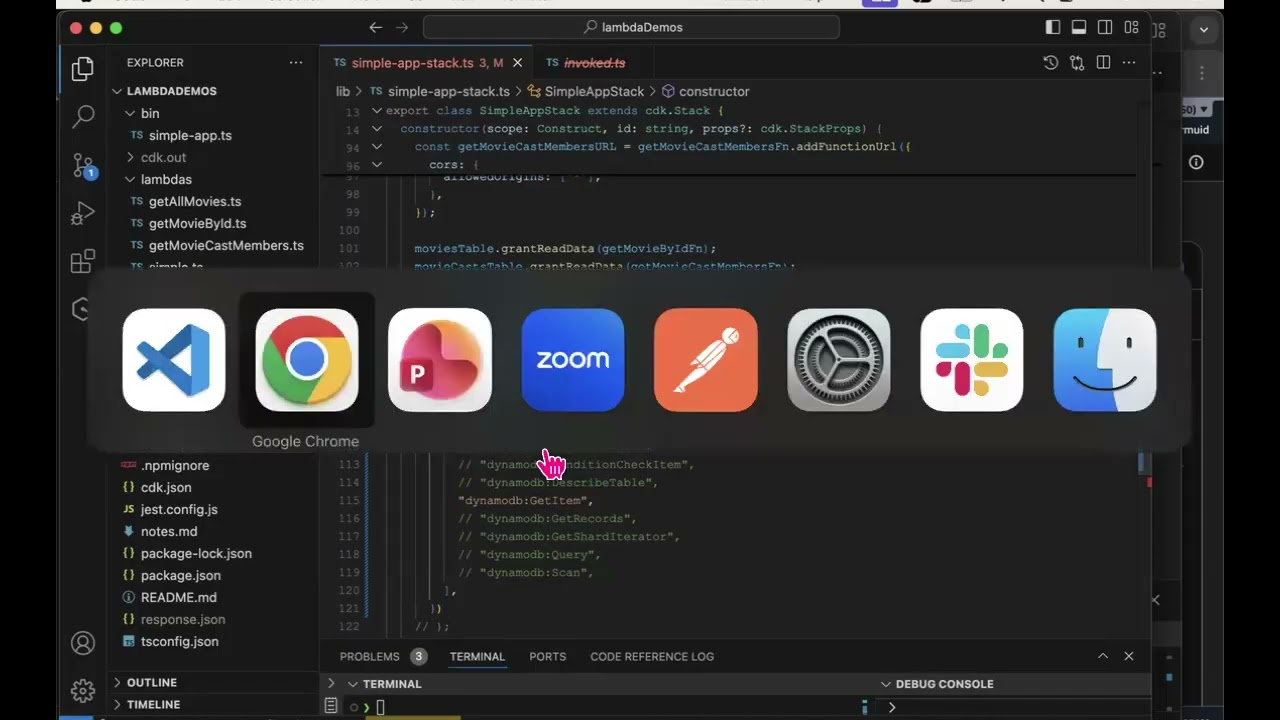This screenshot has height=720, width=1280.
Task: Close the bottom panel with X
Action: 1129,656
